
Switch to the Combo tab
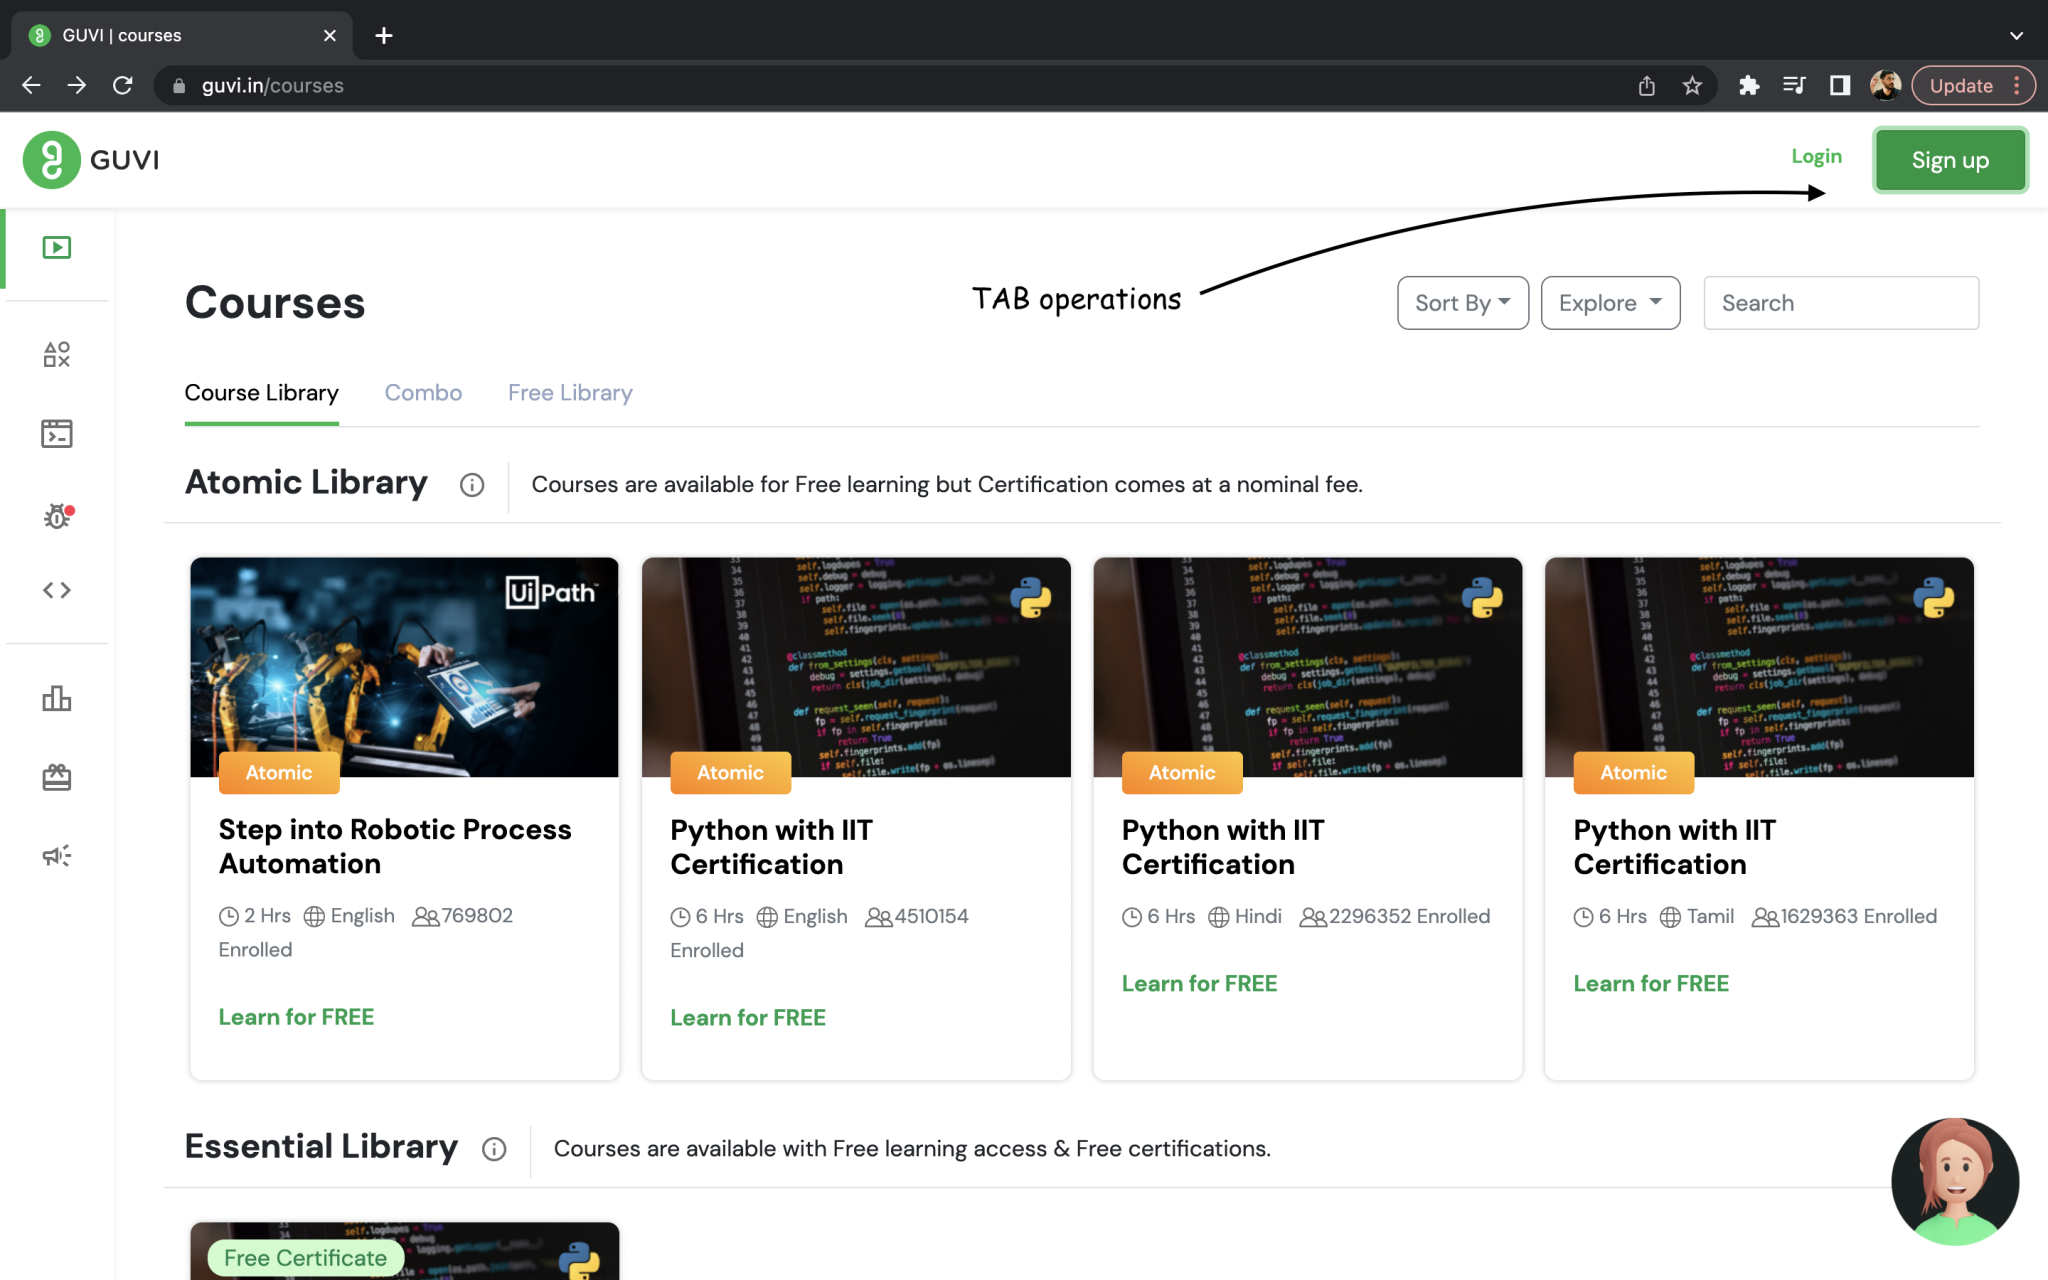(x=423, y=392)
